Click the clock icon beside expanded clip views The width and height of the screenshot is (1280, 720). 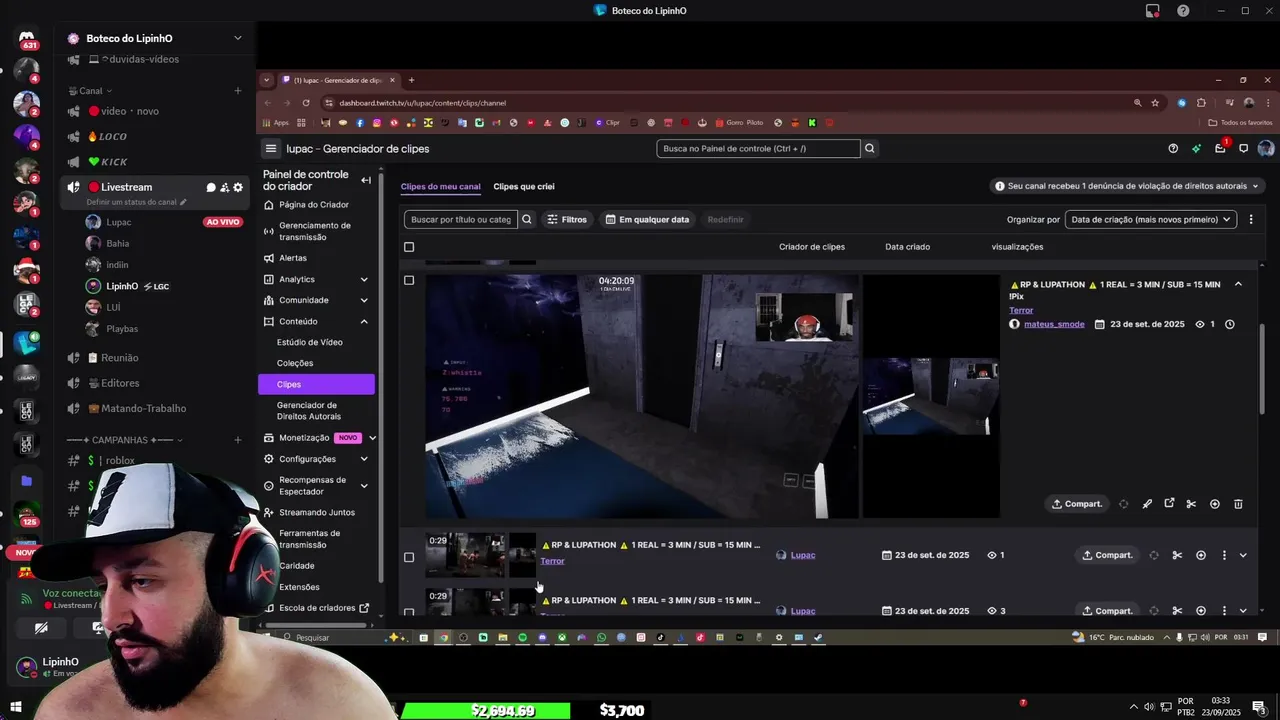click(x=1230, y=324)
